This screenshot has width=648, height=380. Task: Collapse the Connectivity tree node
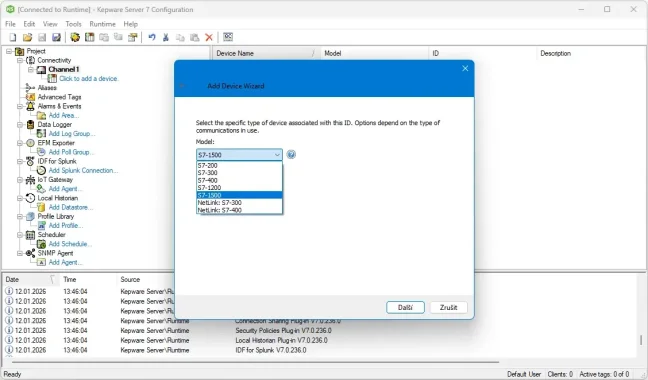click(20, 60)
